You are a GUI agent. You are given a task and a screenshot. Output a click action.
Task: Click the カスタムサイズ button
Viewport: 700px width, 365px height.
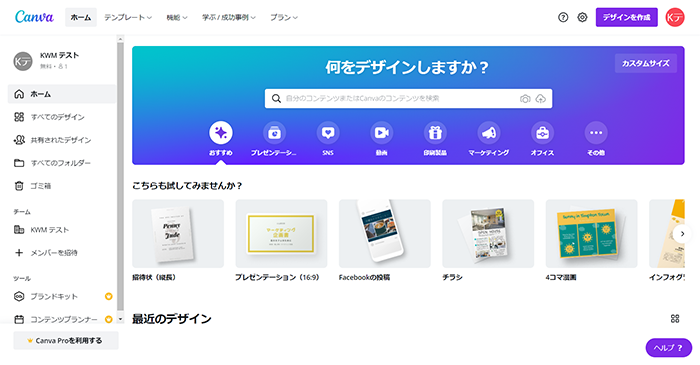point(646,63)
